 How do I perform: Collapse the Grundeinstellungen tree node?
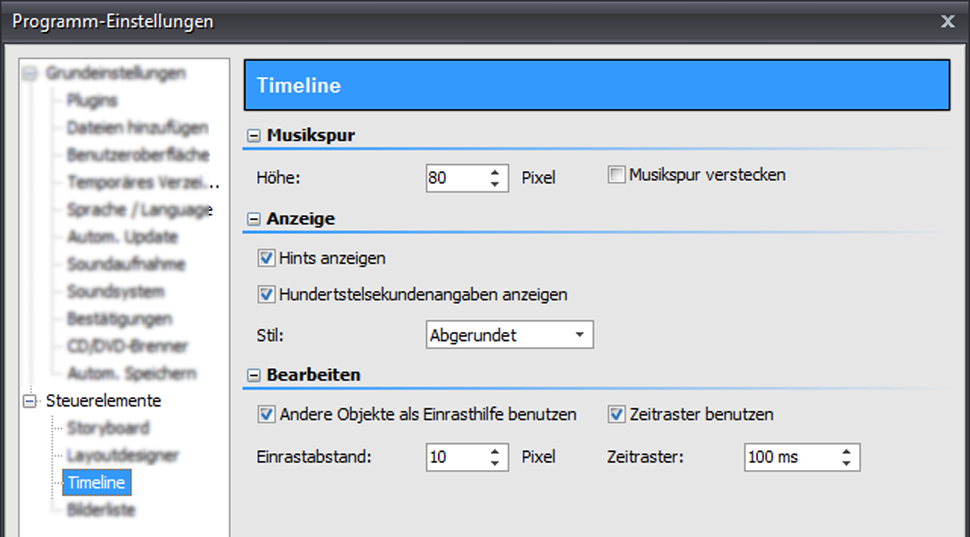coord(29,73)
